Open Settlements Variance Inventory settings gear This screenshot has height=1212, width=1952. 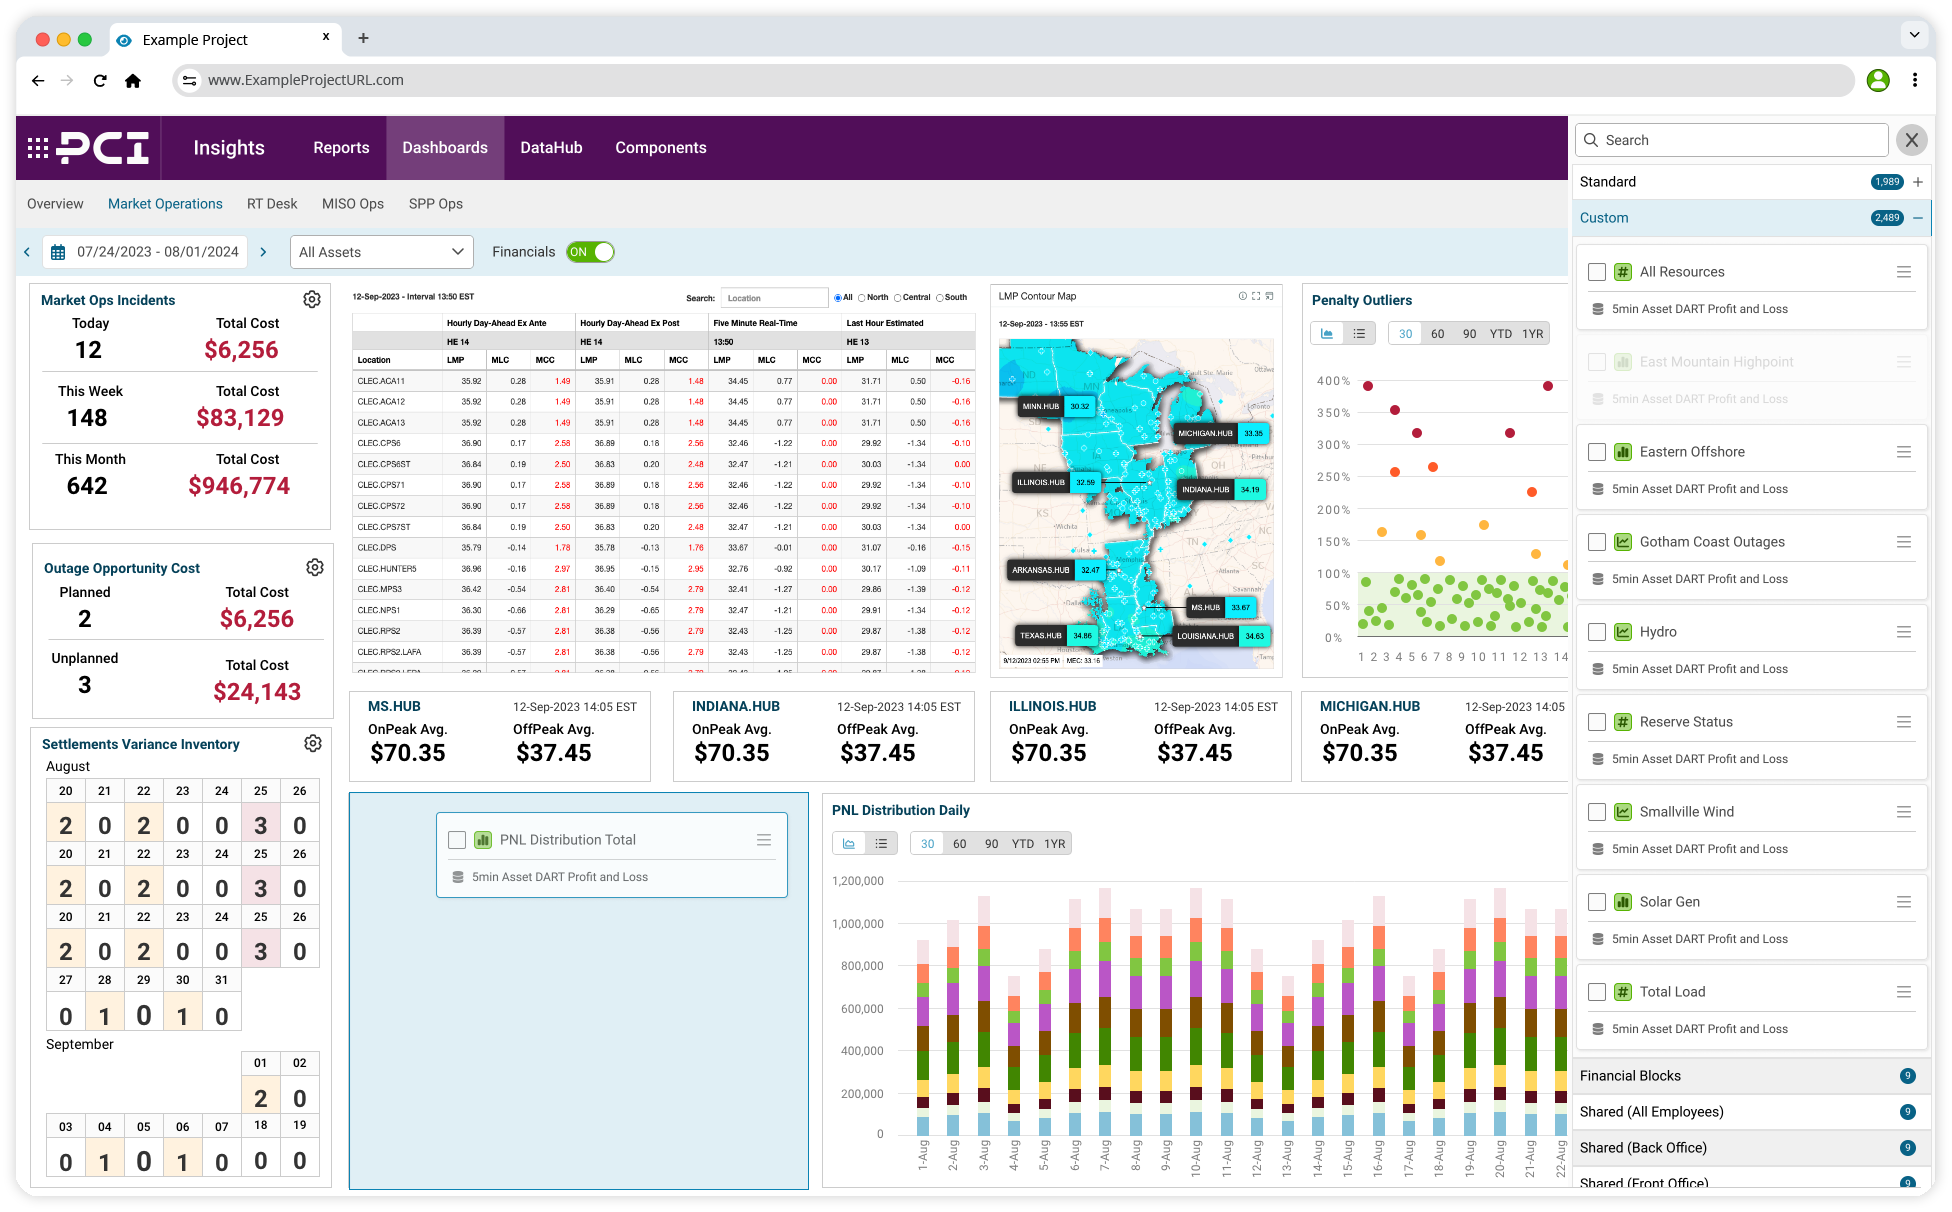313,743
